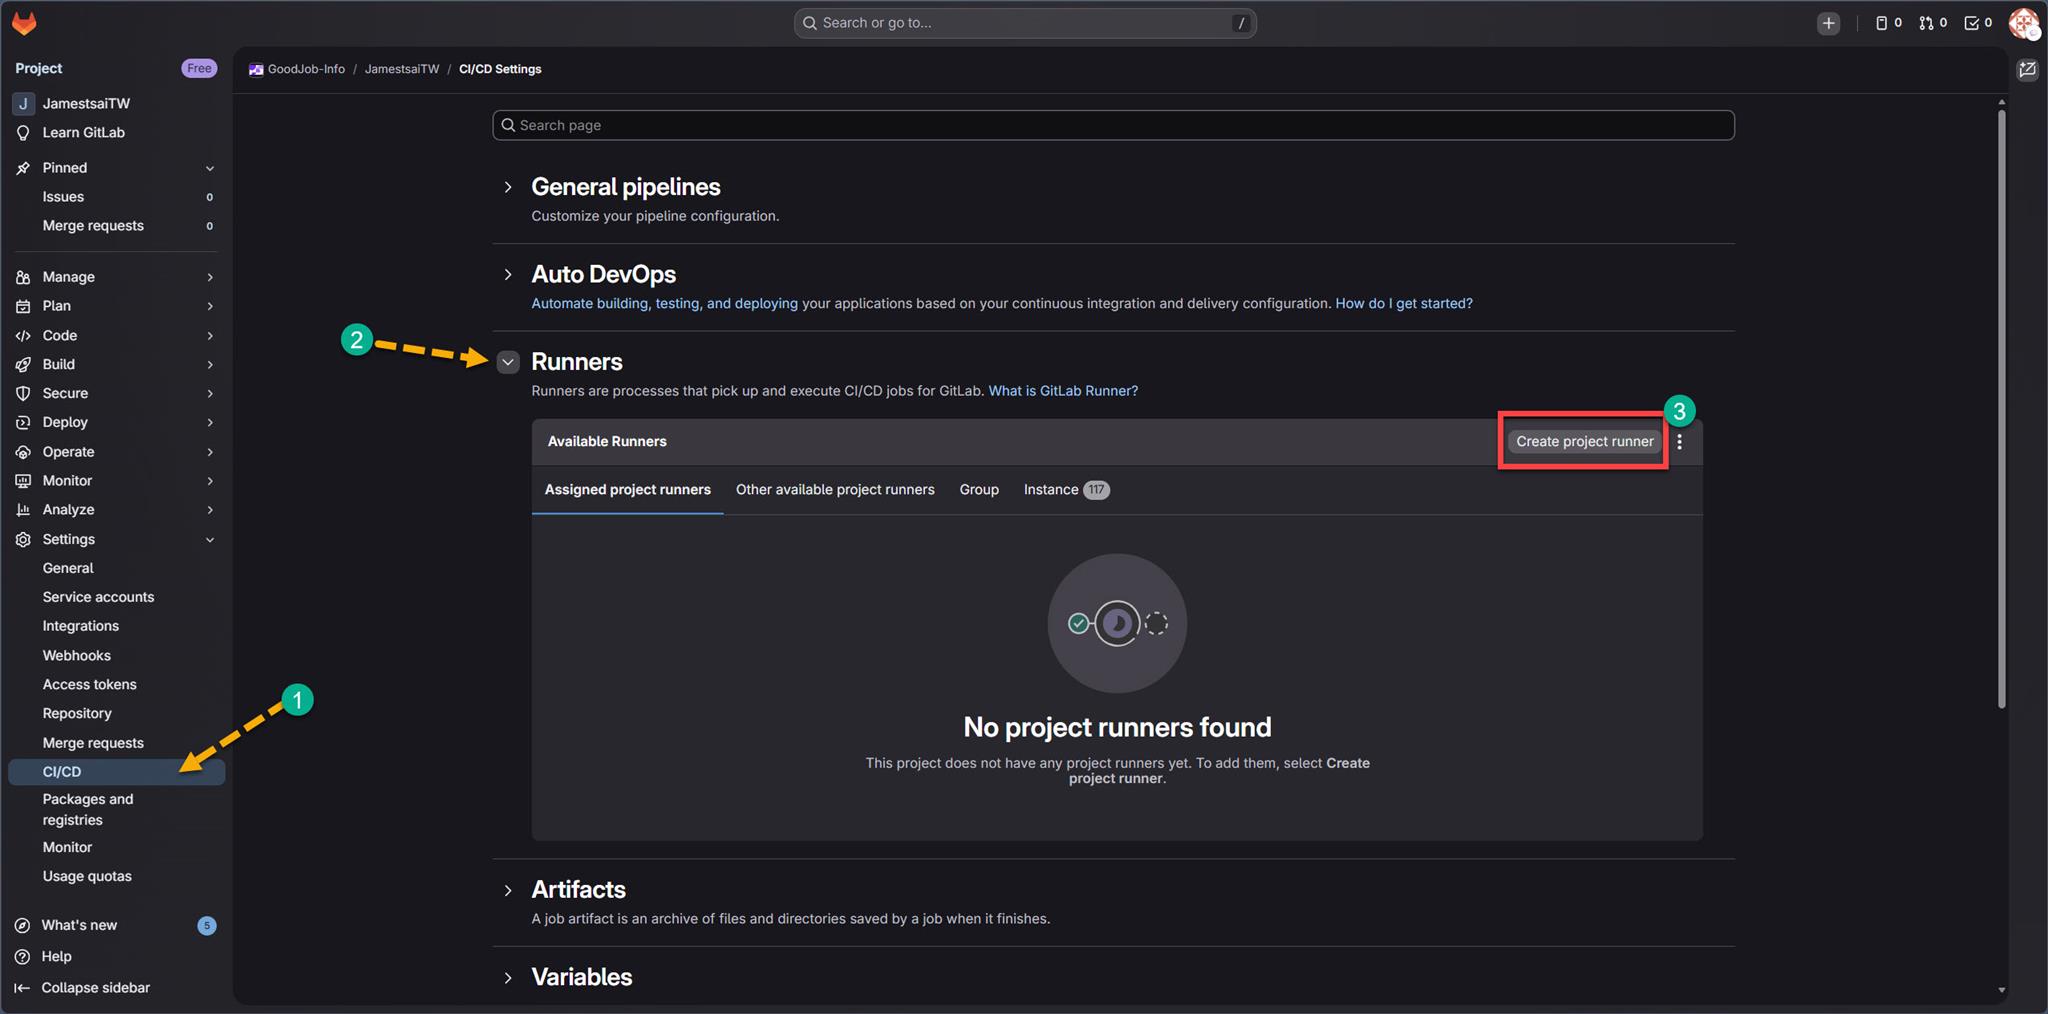Click the user avatar in top right
Screen dimensions: 2048x1014
2023,23
